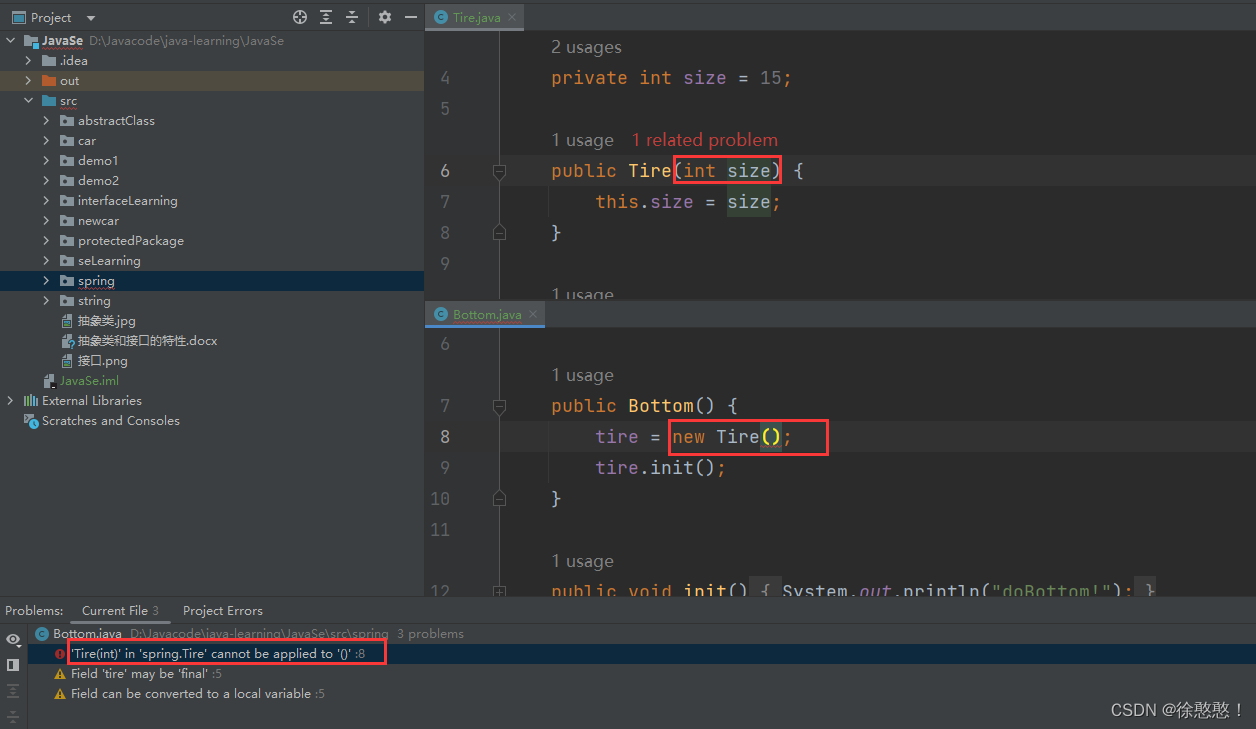Toggle eye view options in Problems panel
Screen dimensions: 1256x729
pyautogui.click(x=13, y=640)
